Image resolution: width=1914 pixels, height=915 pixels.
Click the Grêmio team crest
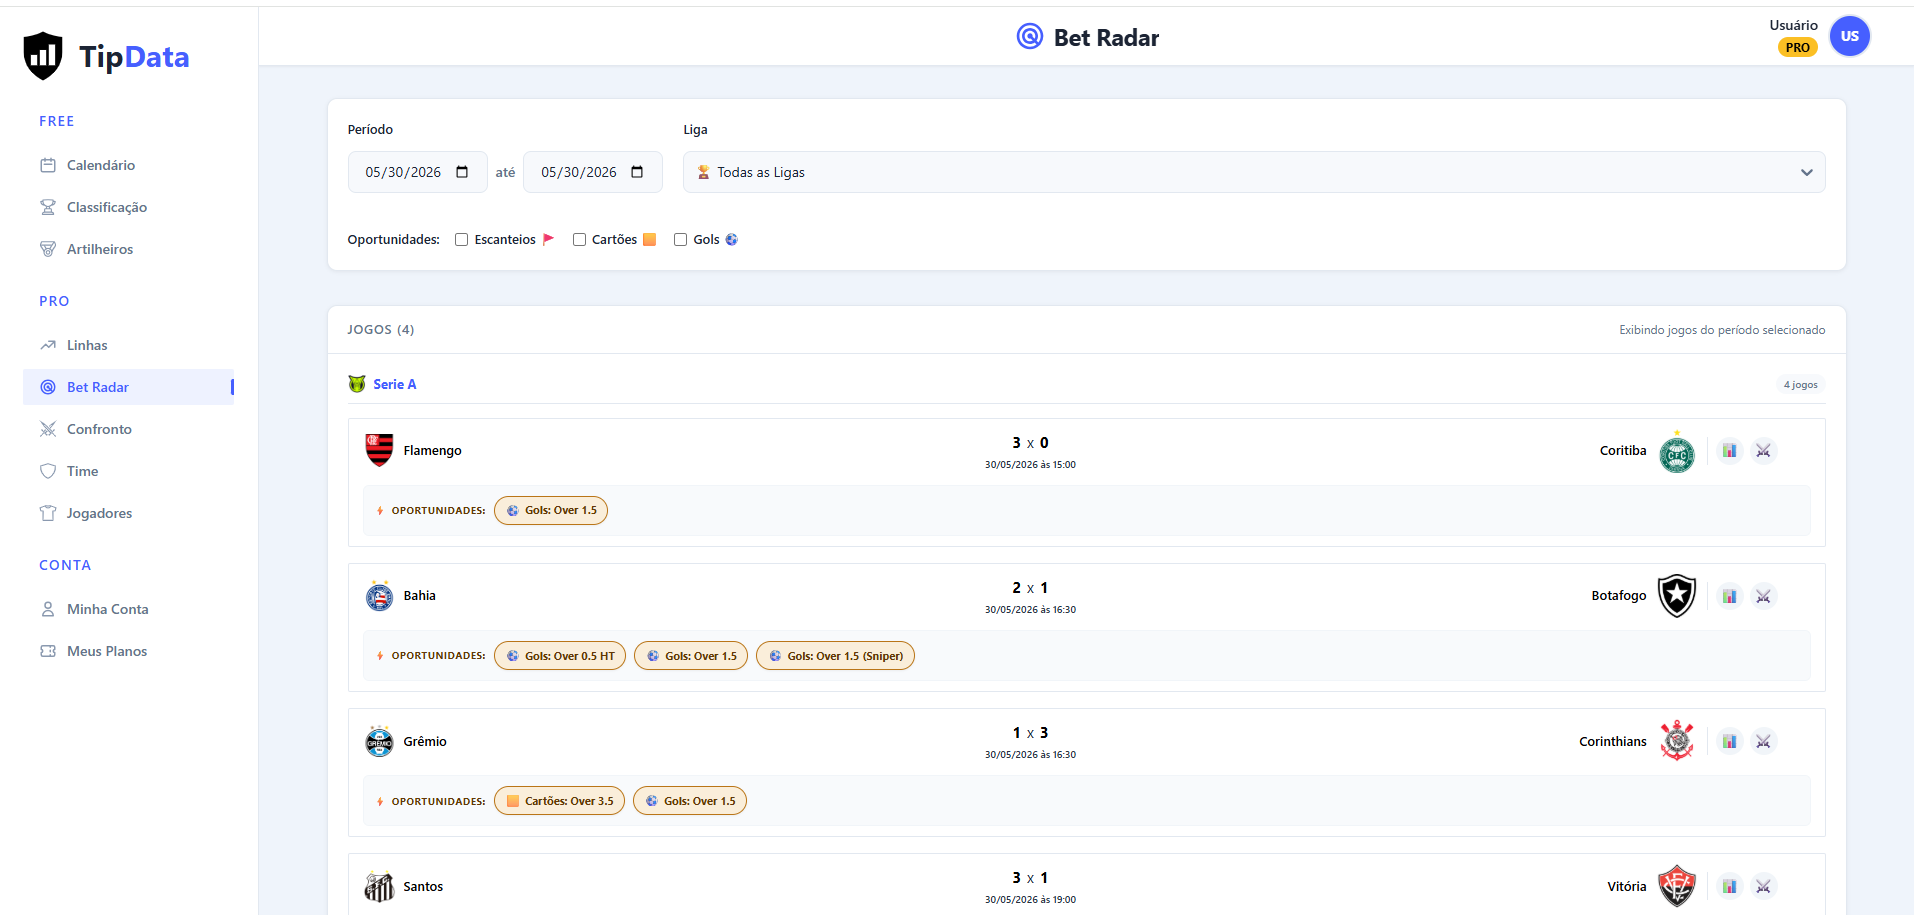pyautogui.click(x=379, y=741)
